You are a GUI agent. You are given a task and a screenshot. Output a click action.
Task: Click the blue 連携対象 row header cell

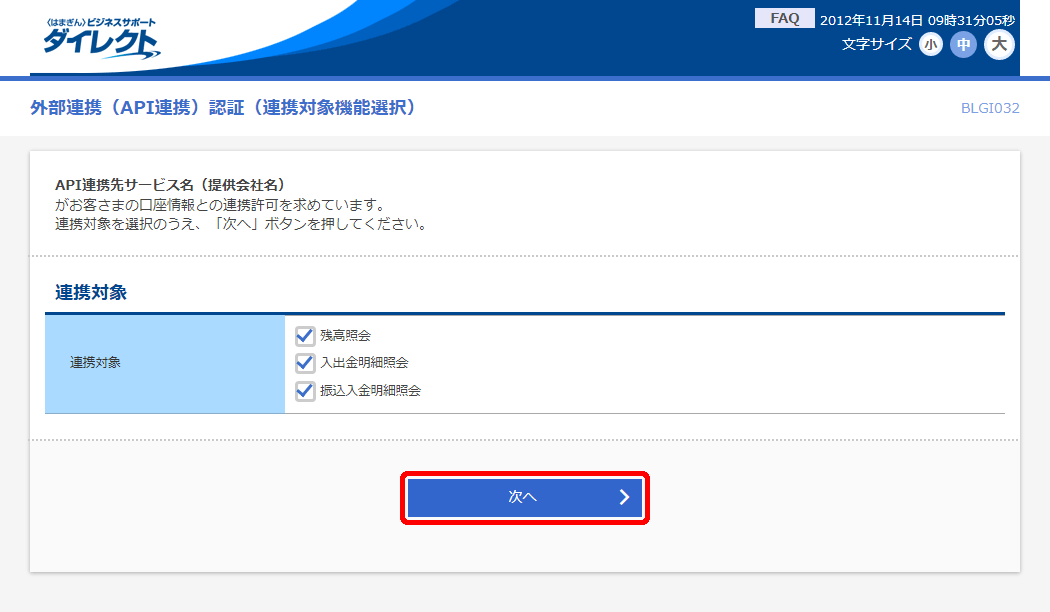pos(165,363)
